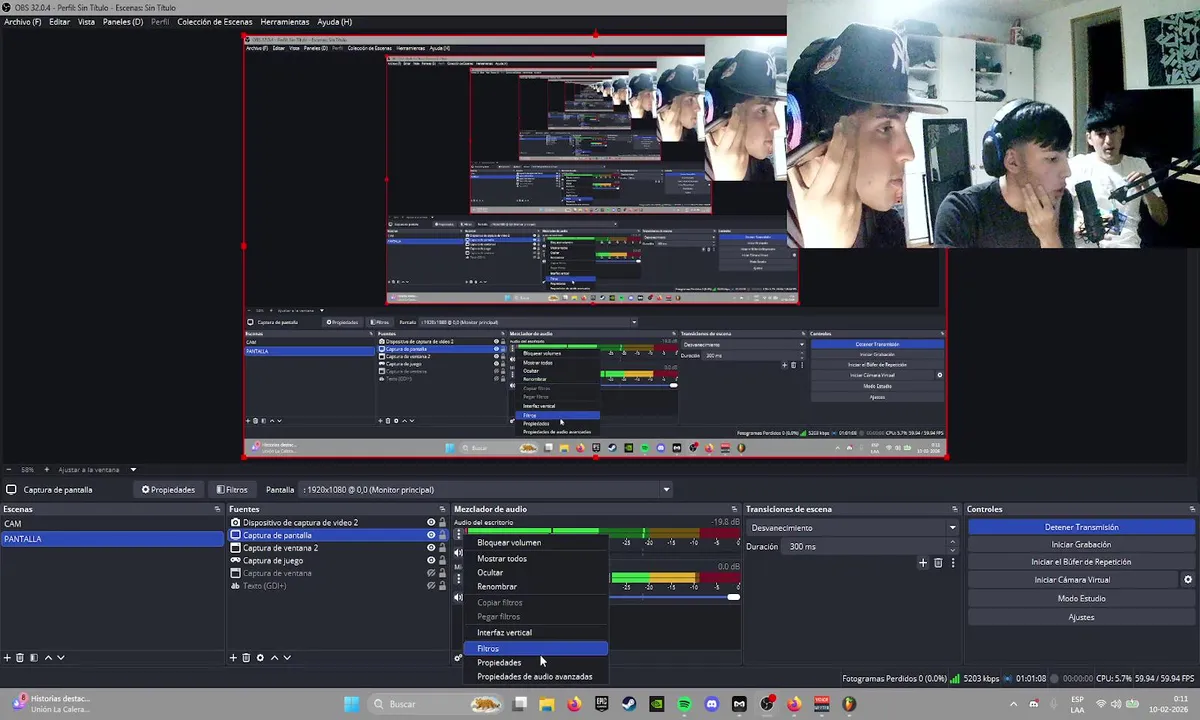This screenshot has width=1200, height=720.
Task: Open Propiedades button in source toolbar
Action: tap(168, 490)
